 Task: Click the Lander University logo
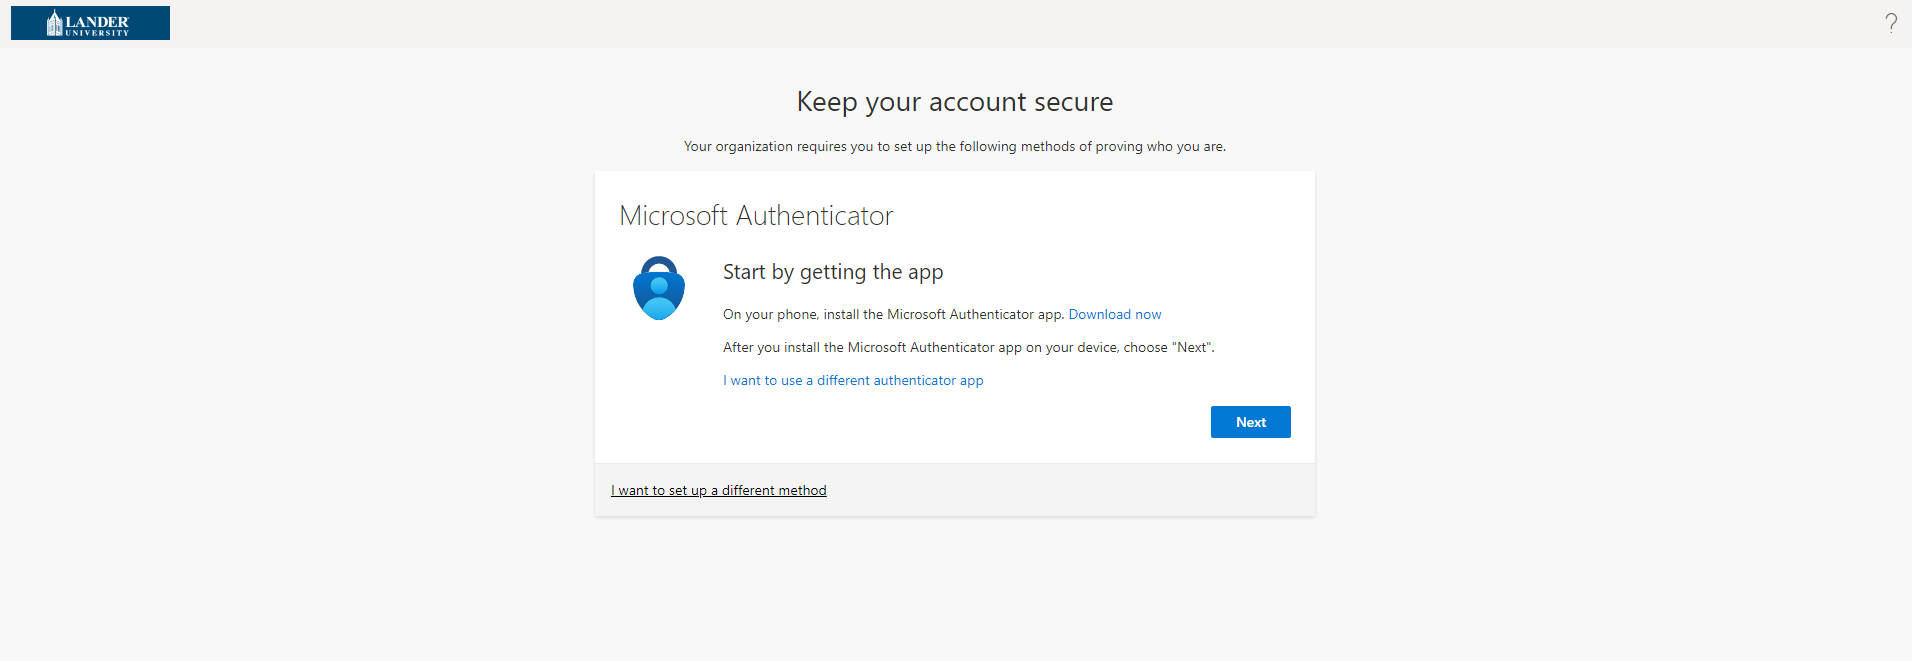coord(90,23)
